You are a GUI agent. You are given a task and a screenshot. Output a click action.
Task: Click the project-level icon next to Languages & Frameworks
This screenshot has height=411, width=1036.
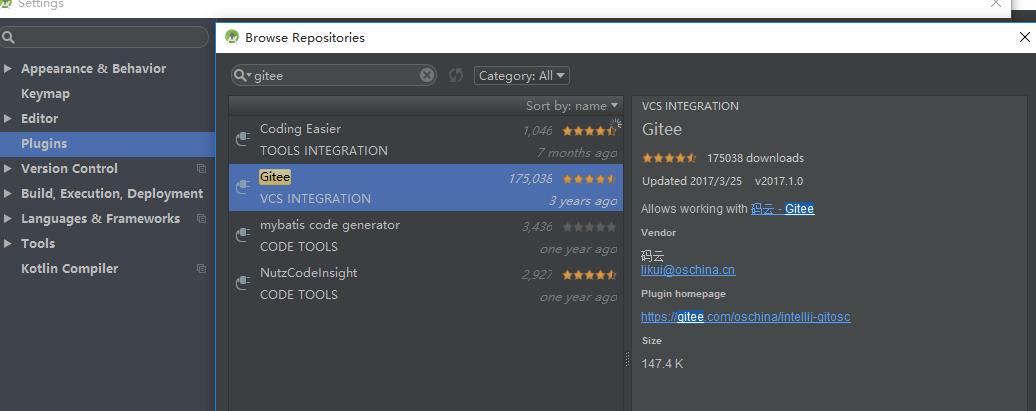(202, 219)
